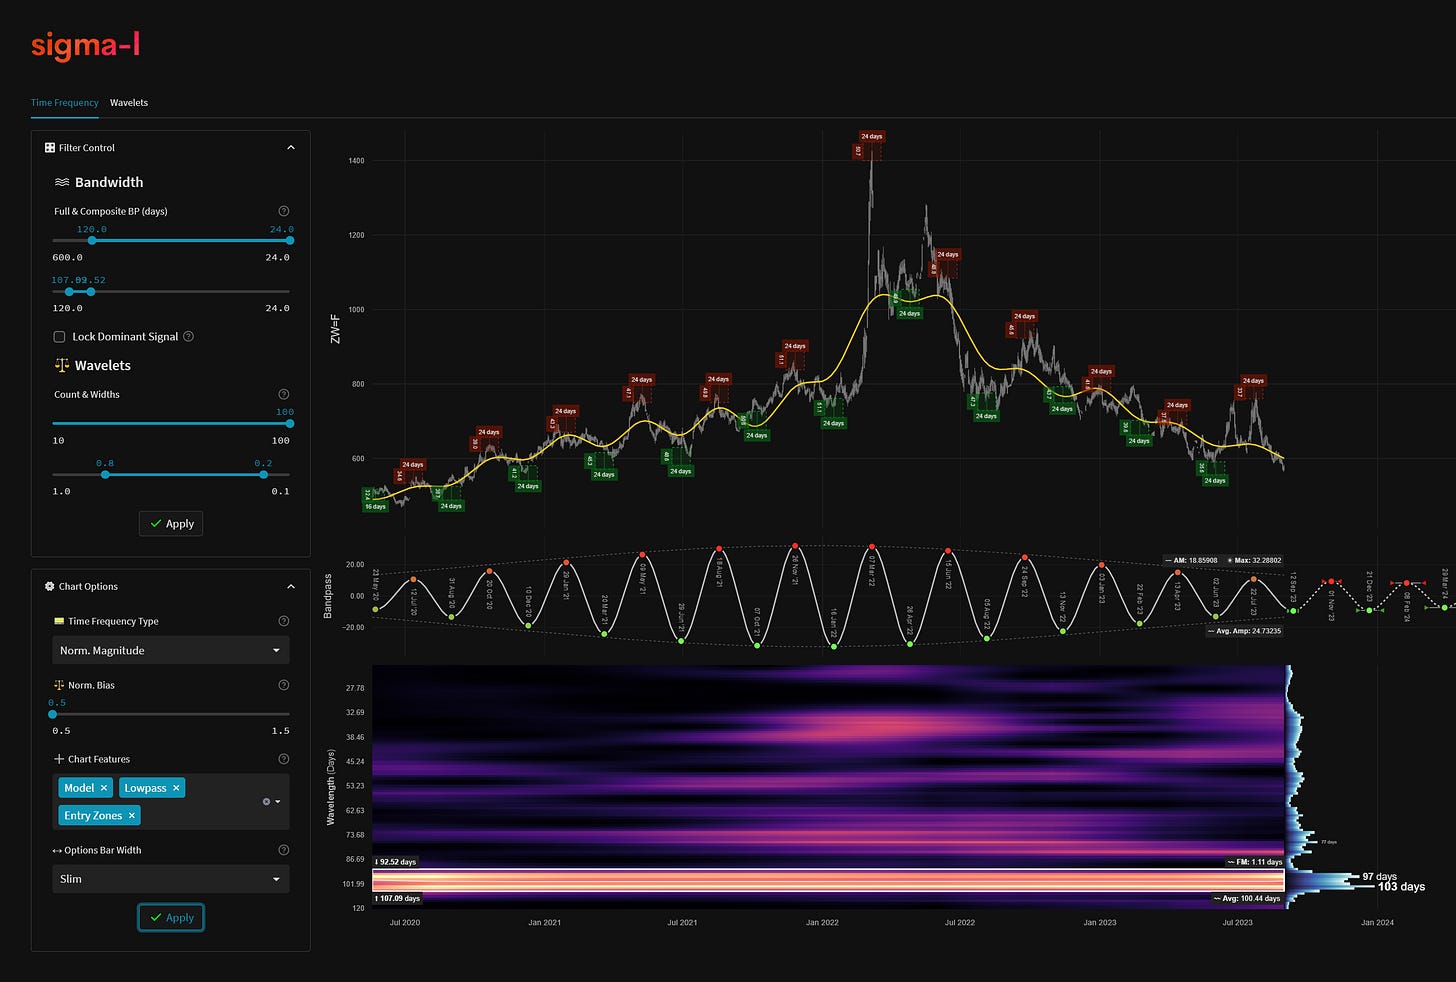The image size is (1456, 982).
Task: Open help for Count & Widths
Action: pos(284,394)
